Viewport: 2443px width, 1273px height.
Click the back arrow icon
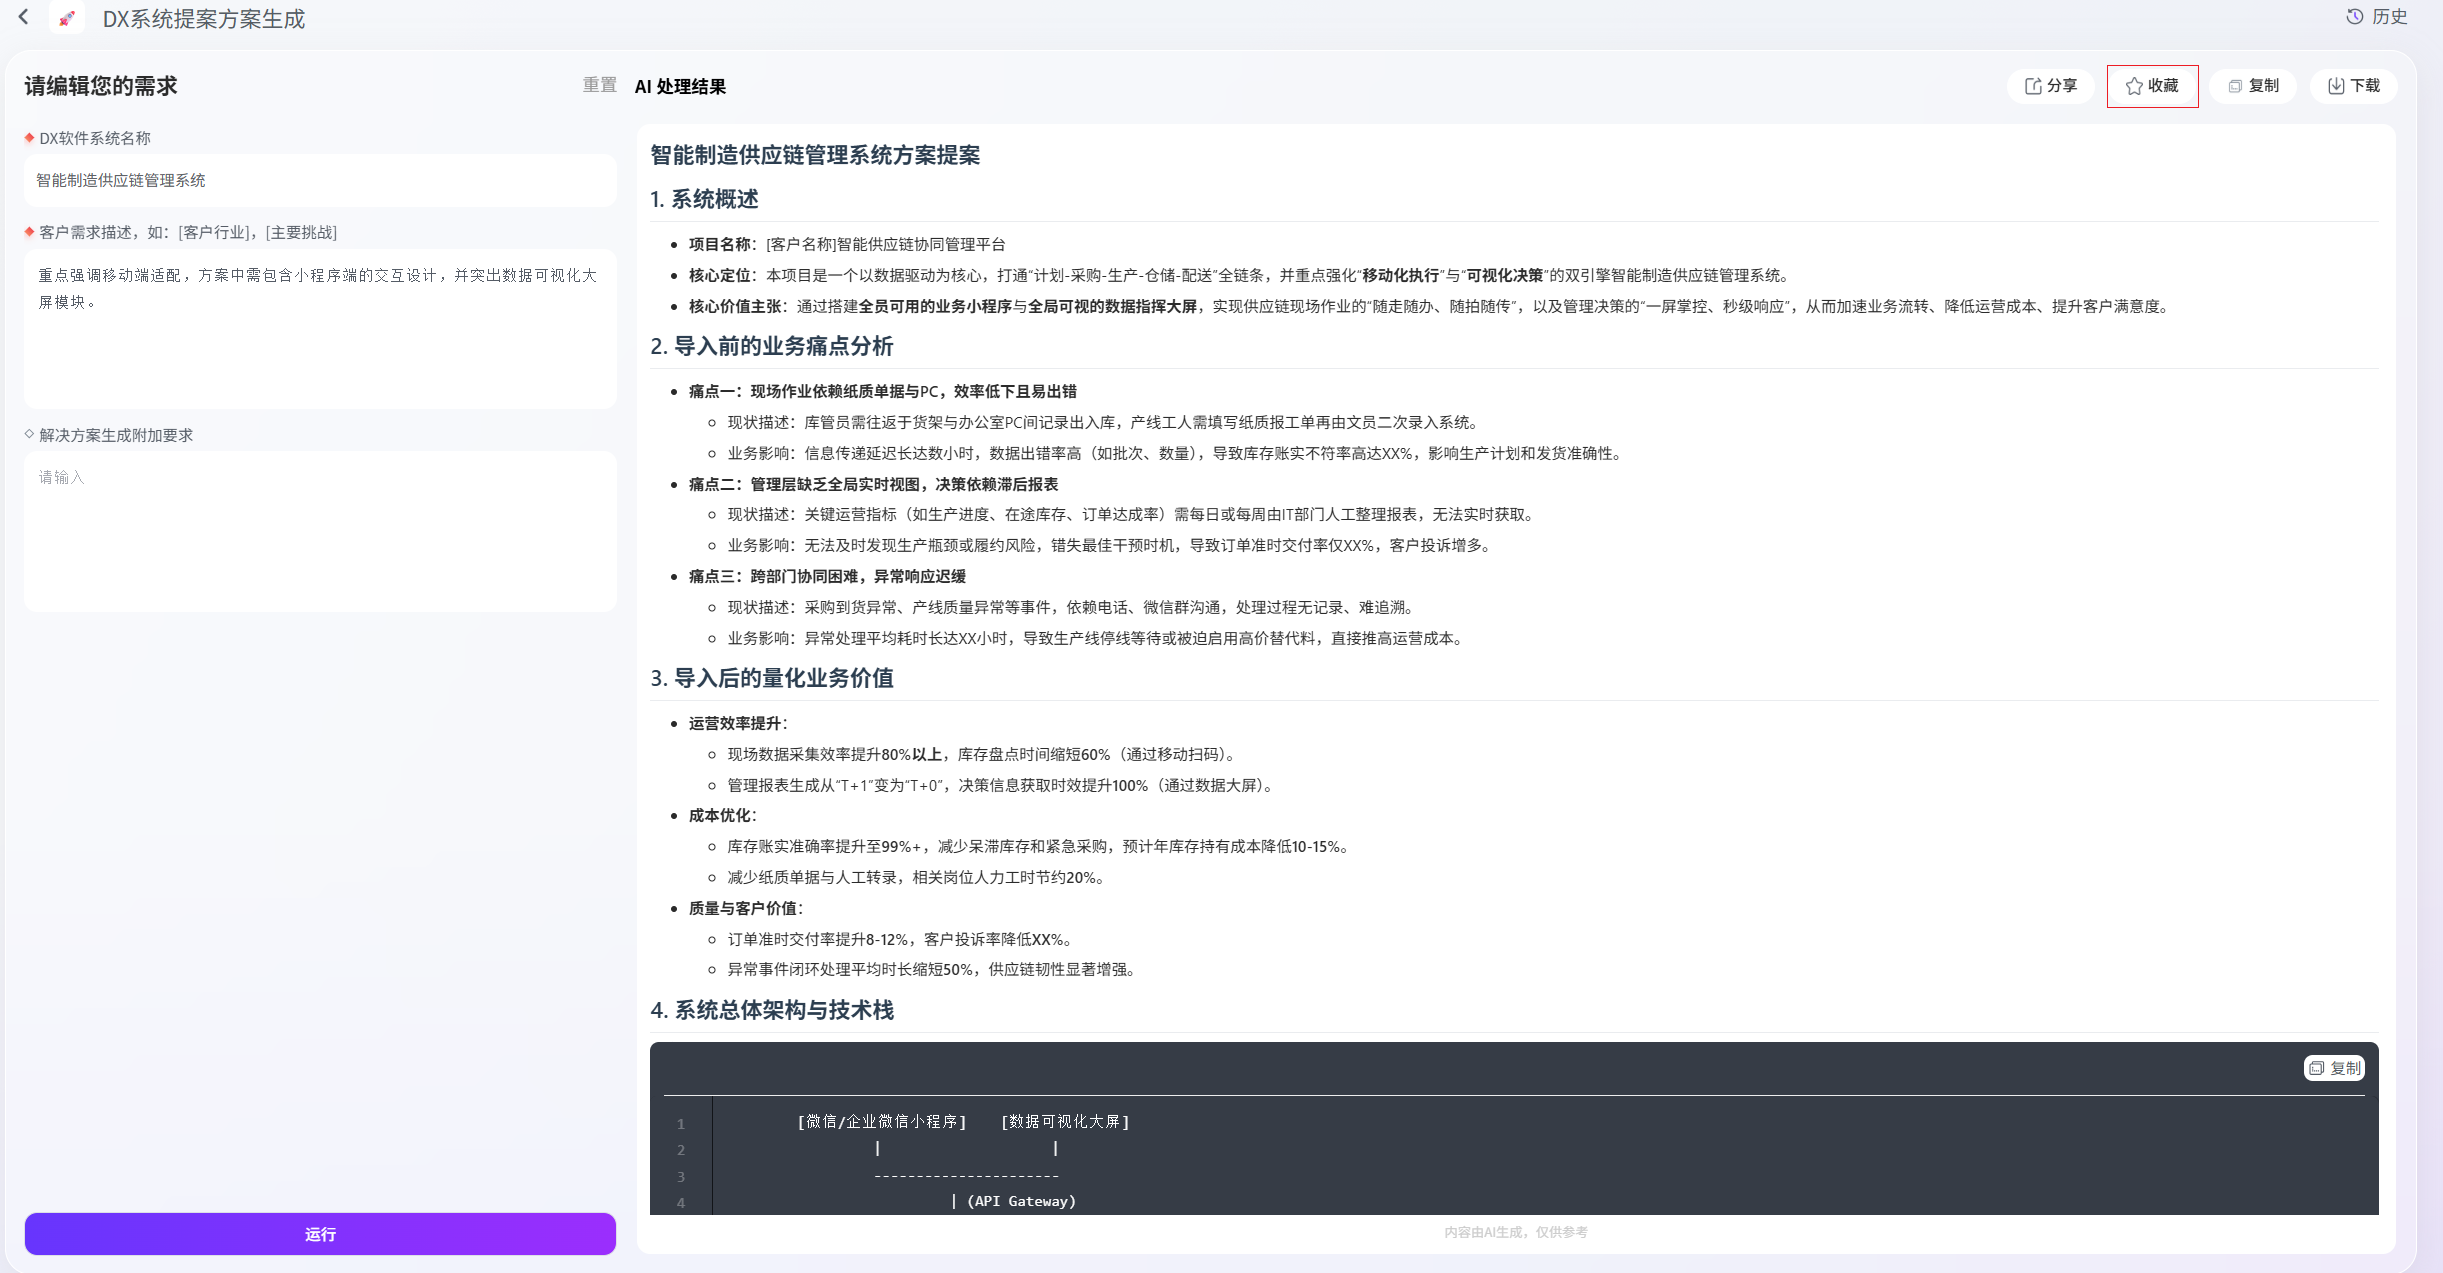(24, 17)
